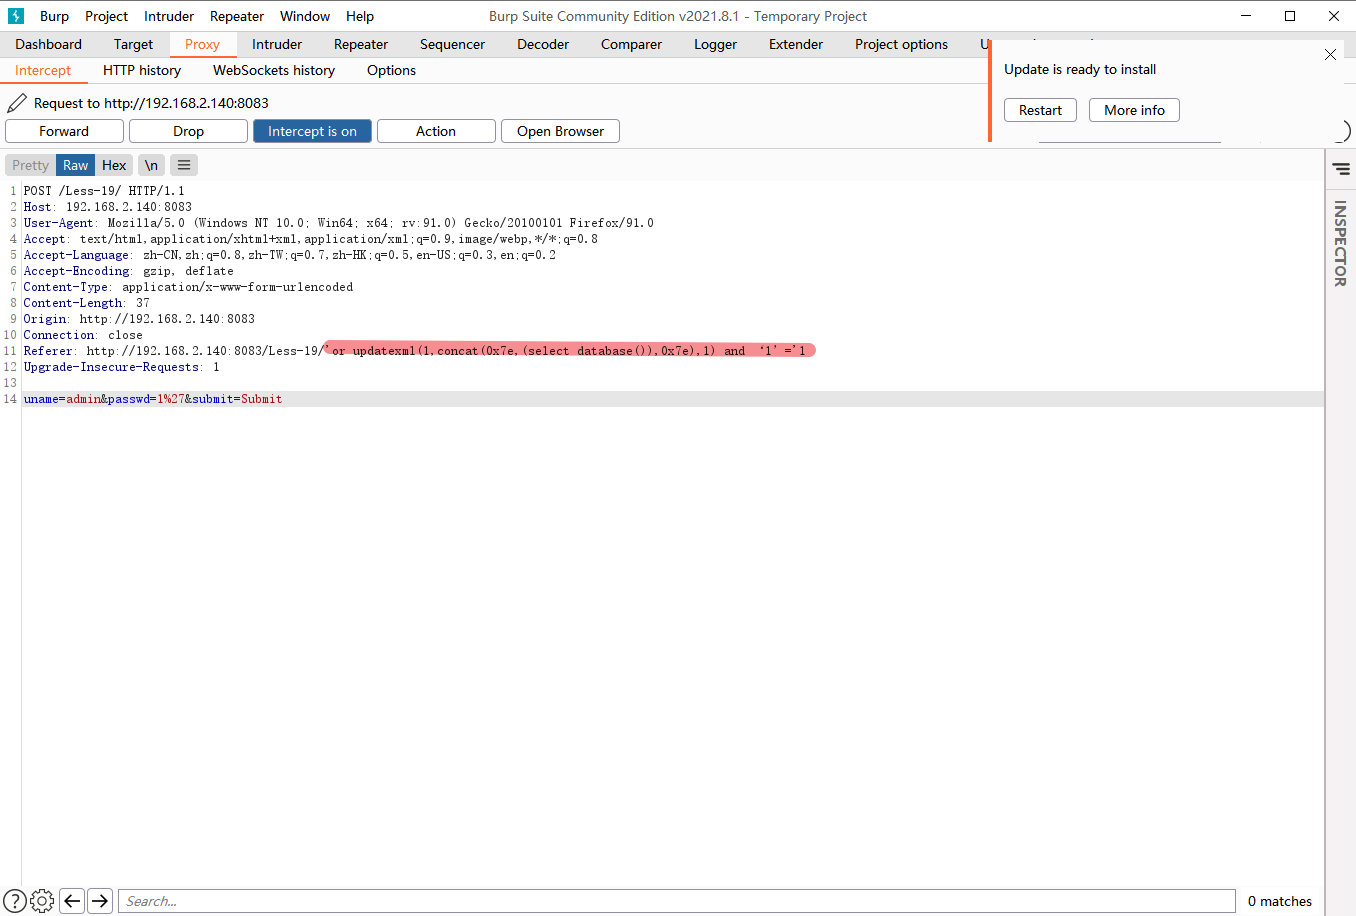Open the Decoder tab
Viewport: 1356px width, 916px height.
coord(543,44)
